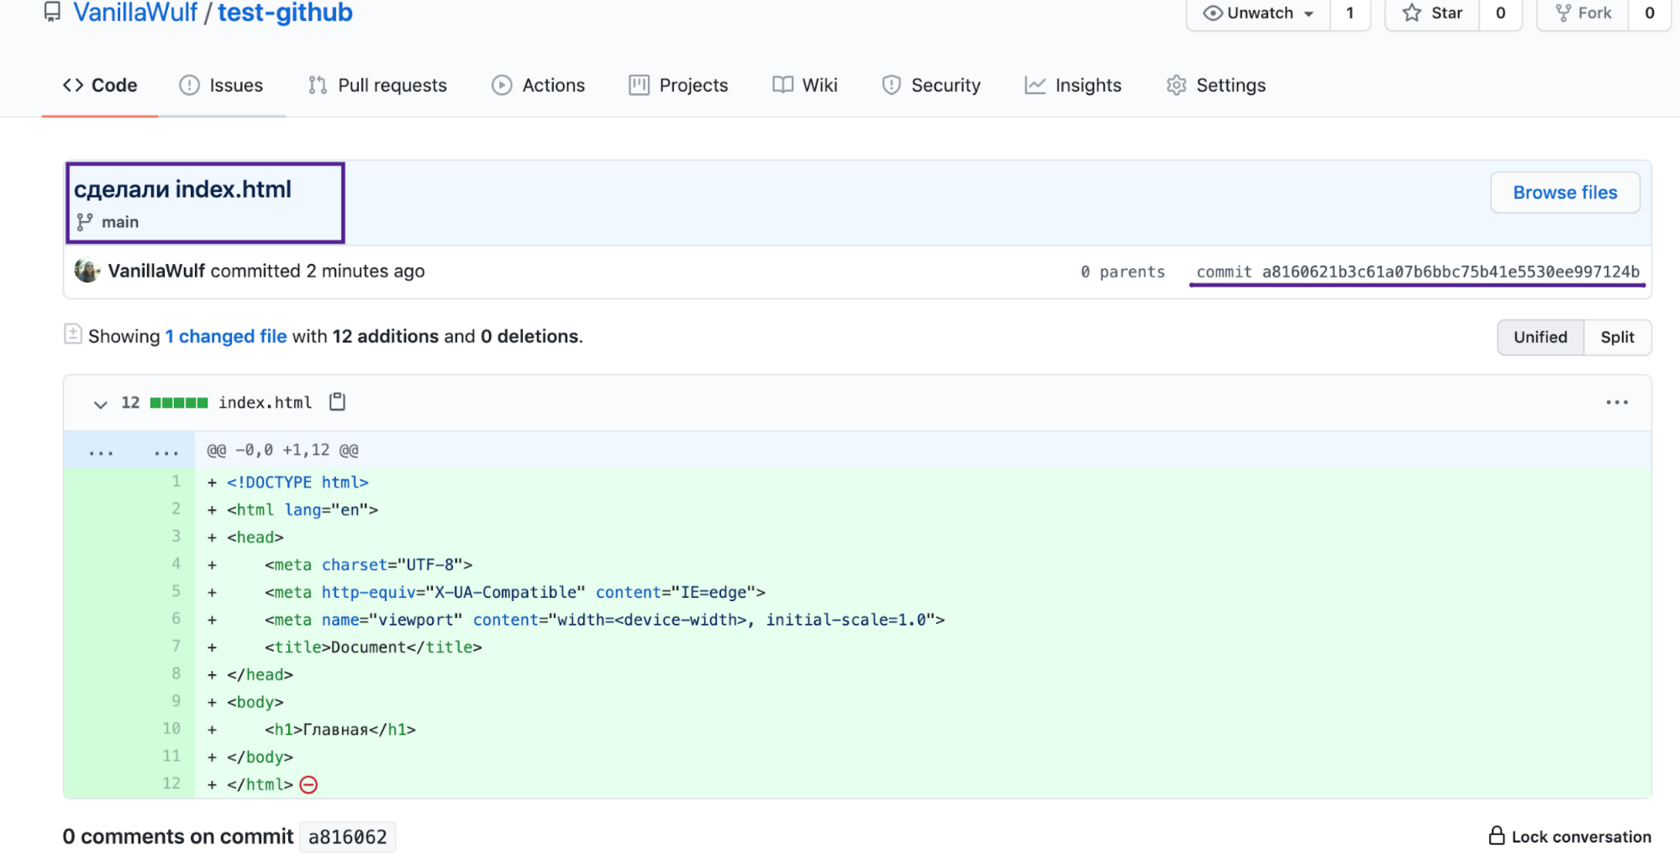The height and width of the screenshot is (866, 1680).
Task: Click the file diff icon near Showing
Action: (x=72, y=334)
